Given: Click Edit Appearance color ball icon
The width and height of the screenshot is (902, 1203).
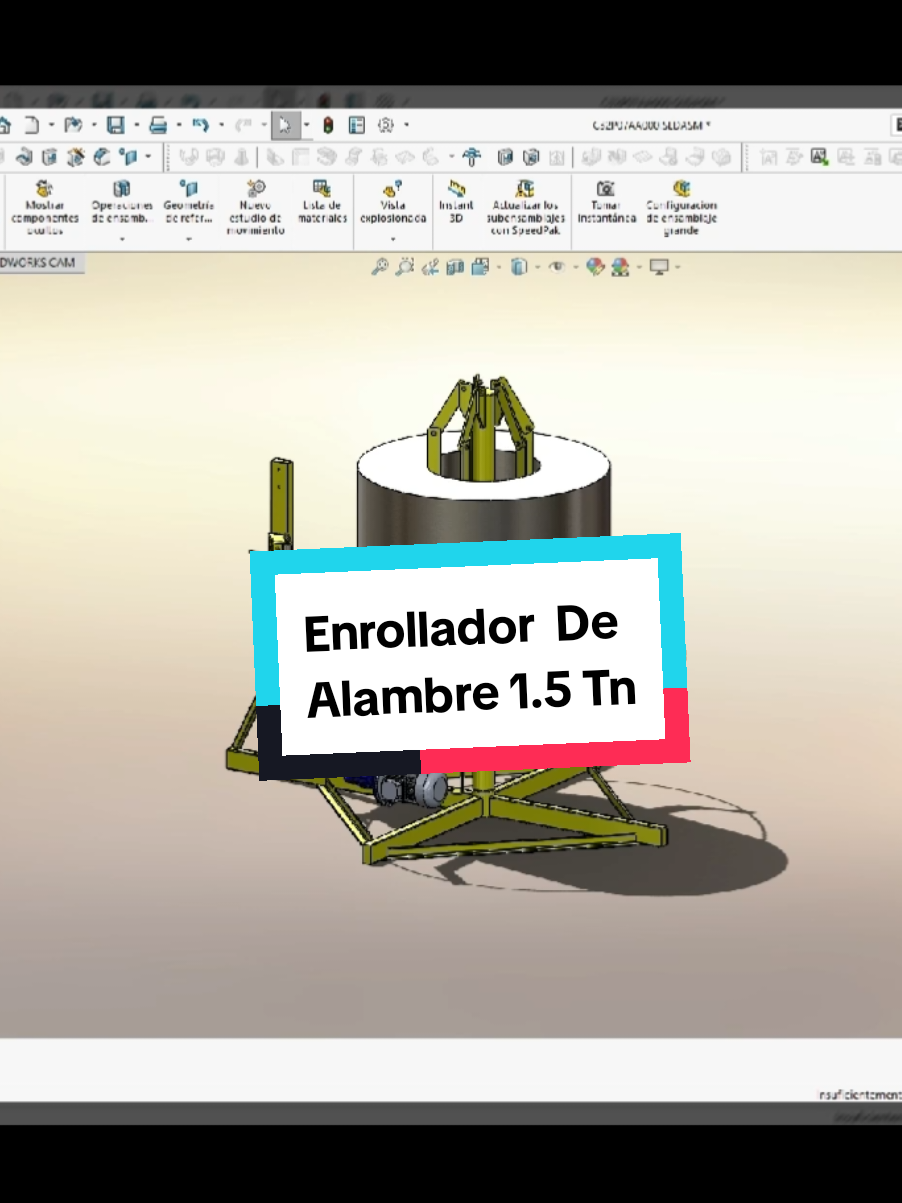Looking at the screenshot, I should click(595, 267).
